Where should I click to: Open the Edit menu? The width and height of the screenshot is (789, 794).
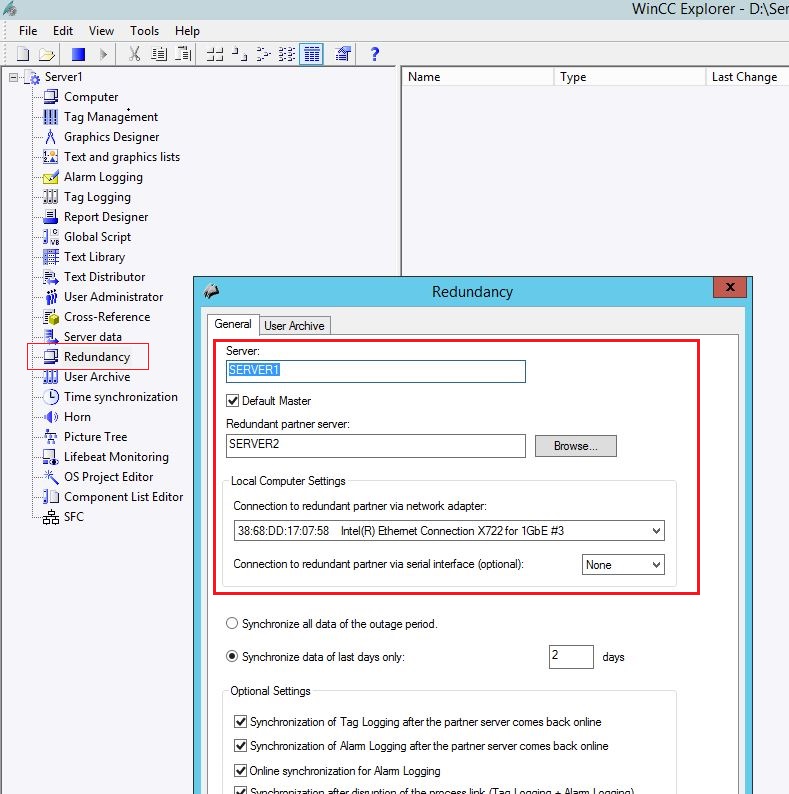(63, 31)
